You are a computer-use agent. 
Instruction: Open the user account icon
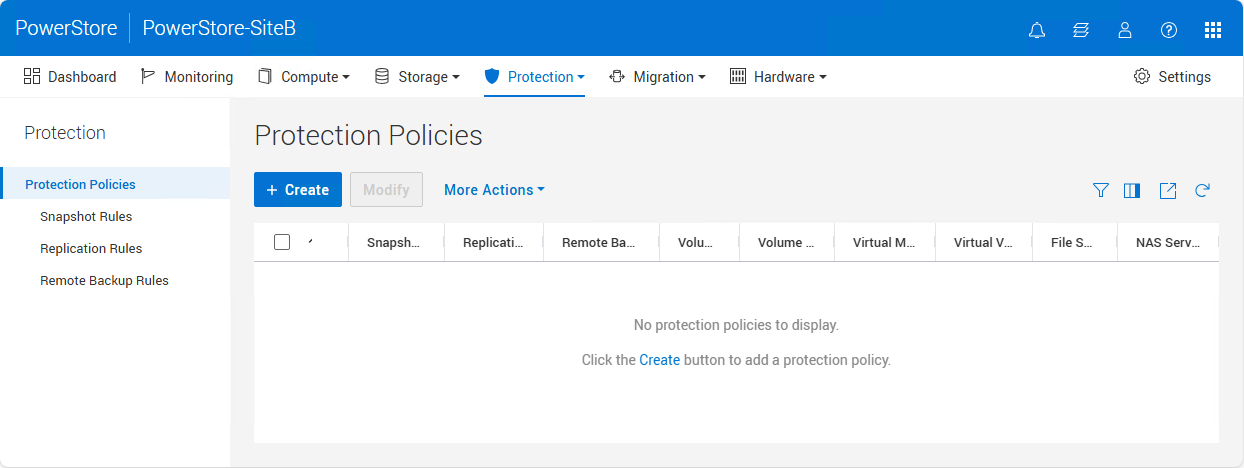(1125, 30)
